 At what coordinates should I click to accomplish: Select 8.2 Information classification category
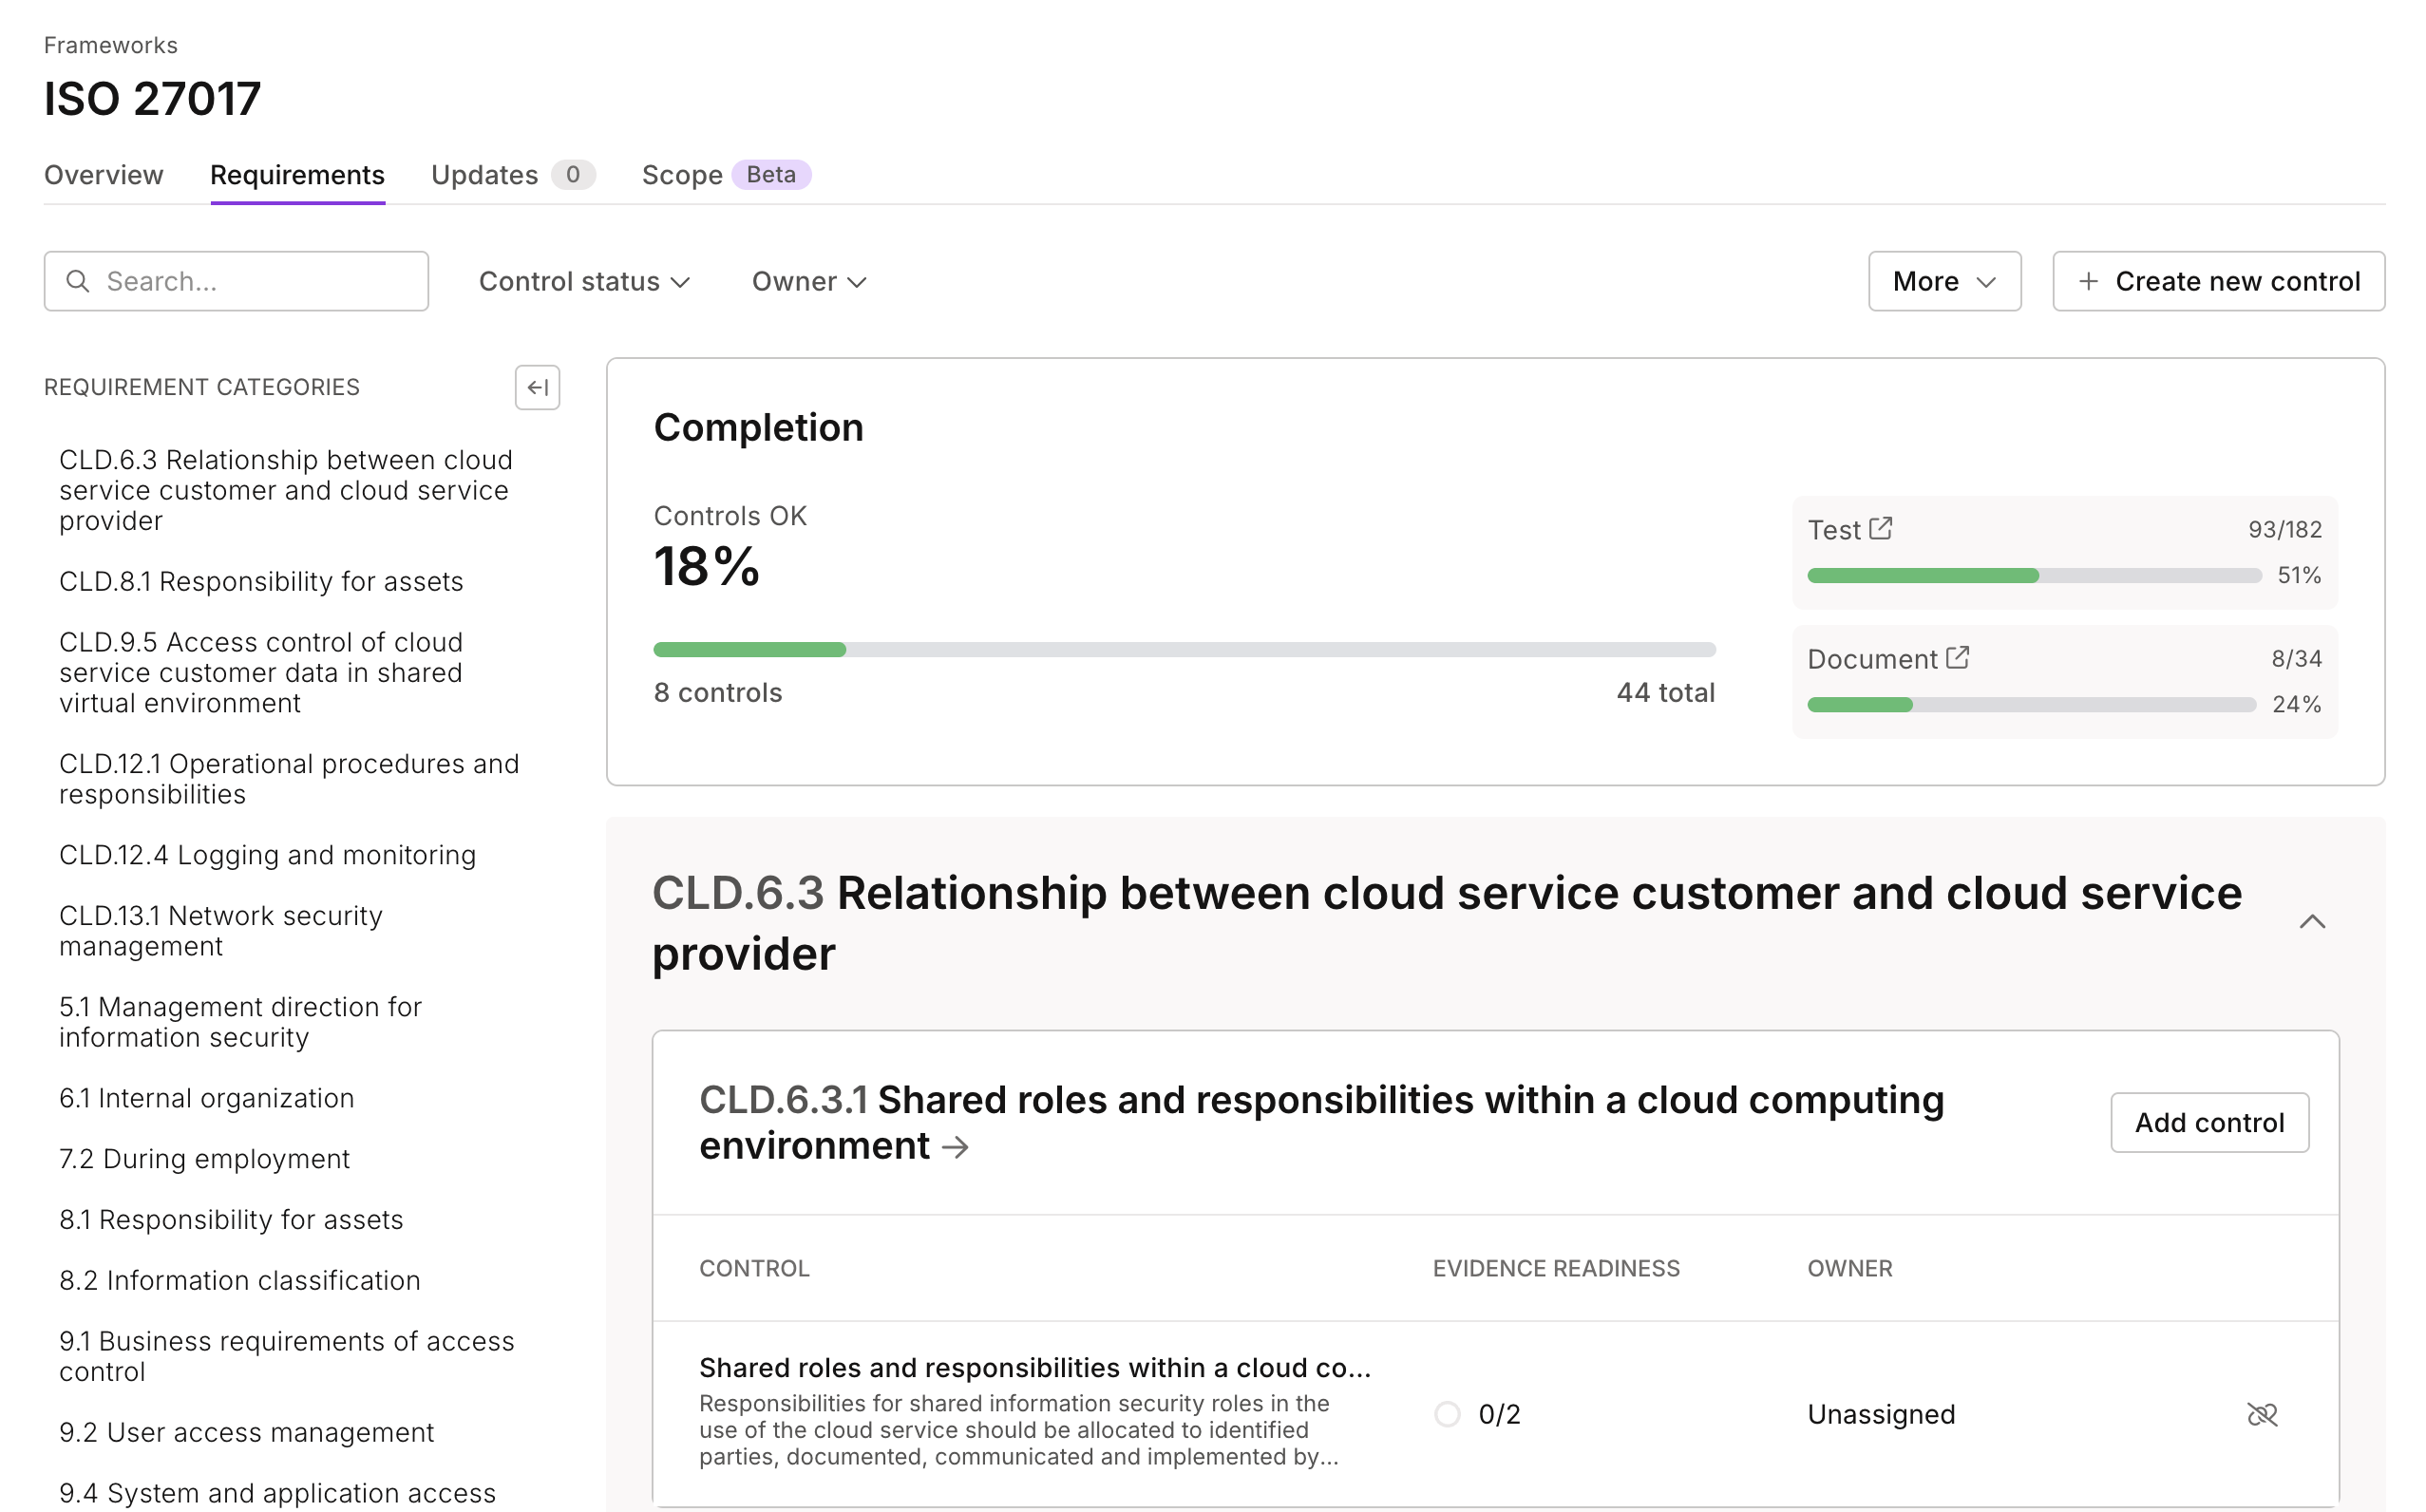(239, 1280)
